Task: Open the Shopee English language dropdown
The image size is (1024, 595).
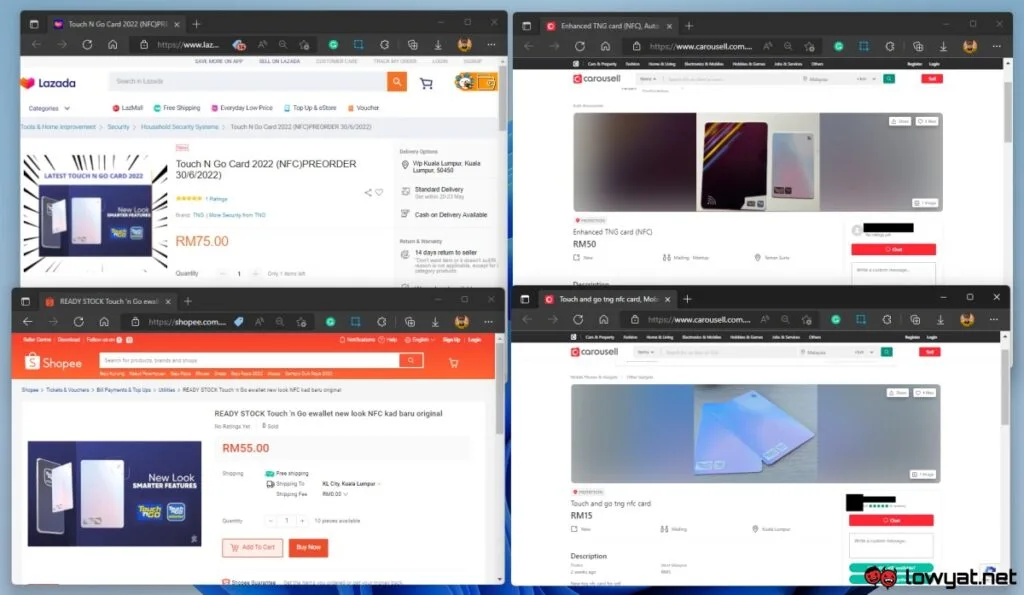Action: pos(420,340)
